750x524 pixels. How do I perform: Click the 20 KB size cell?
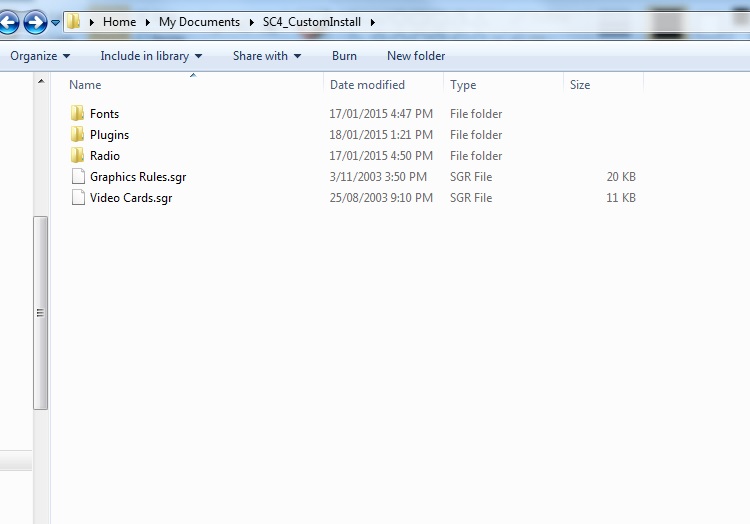[621, 177]
